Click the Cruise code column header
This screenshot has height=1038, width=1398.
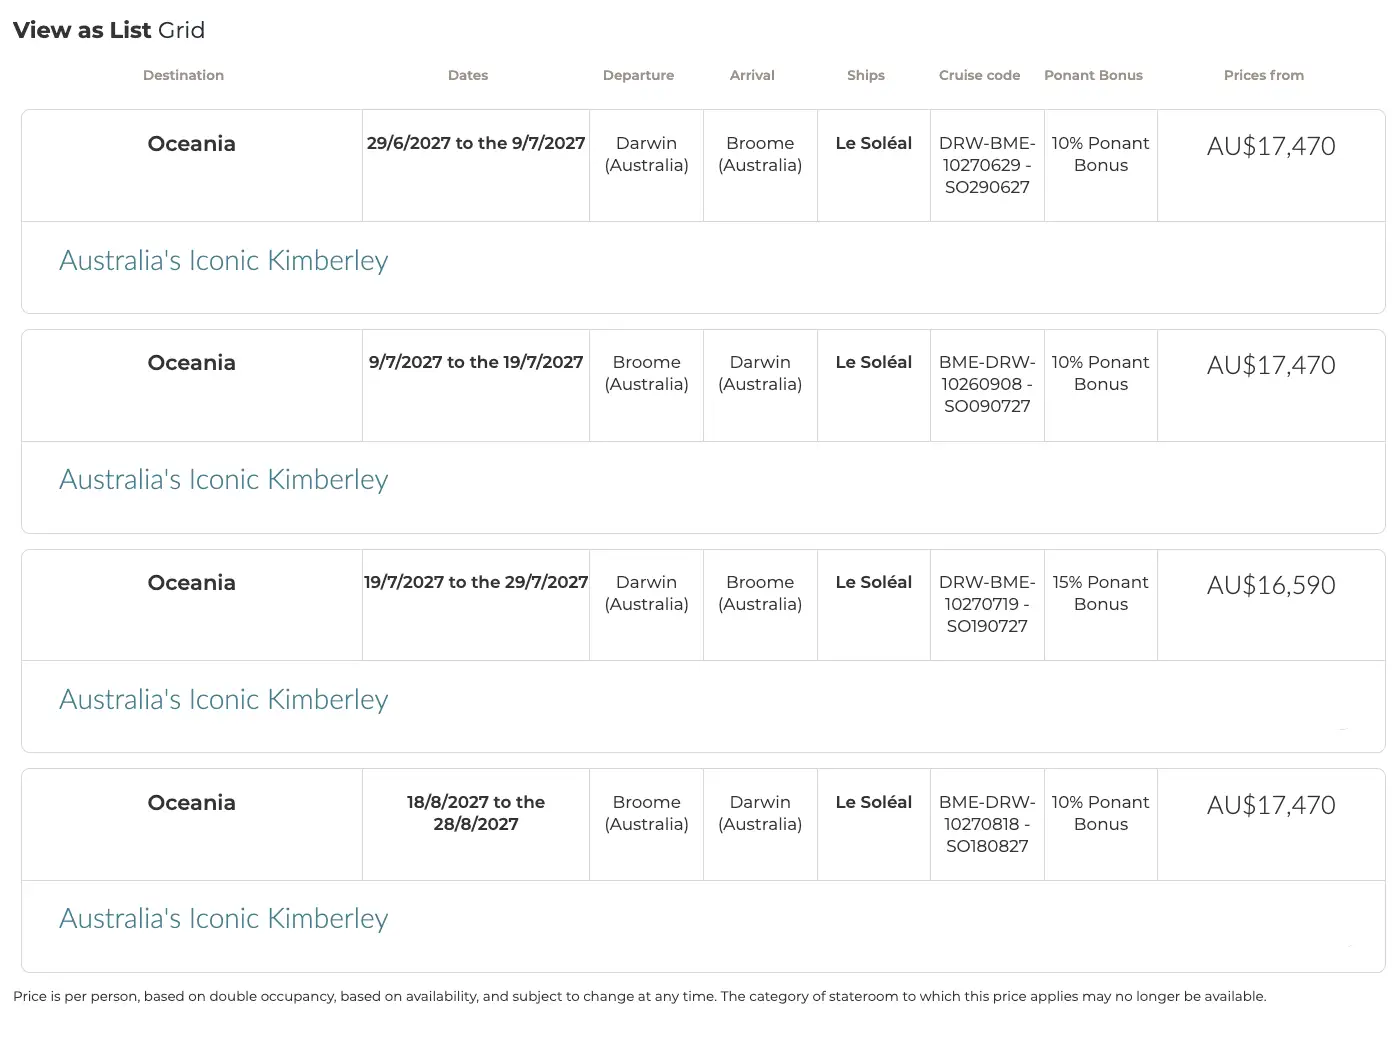[x=980, y=75]
